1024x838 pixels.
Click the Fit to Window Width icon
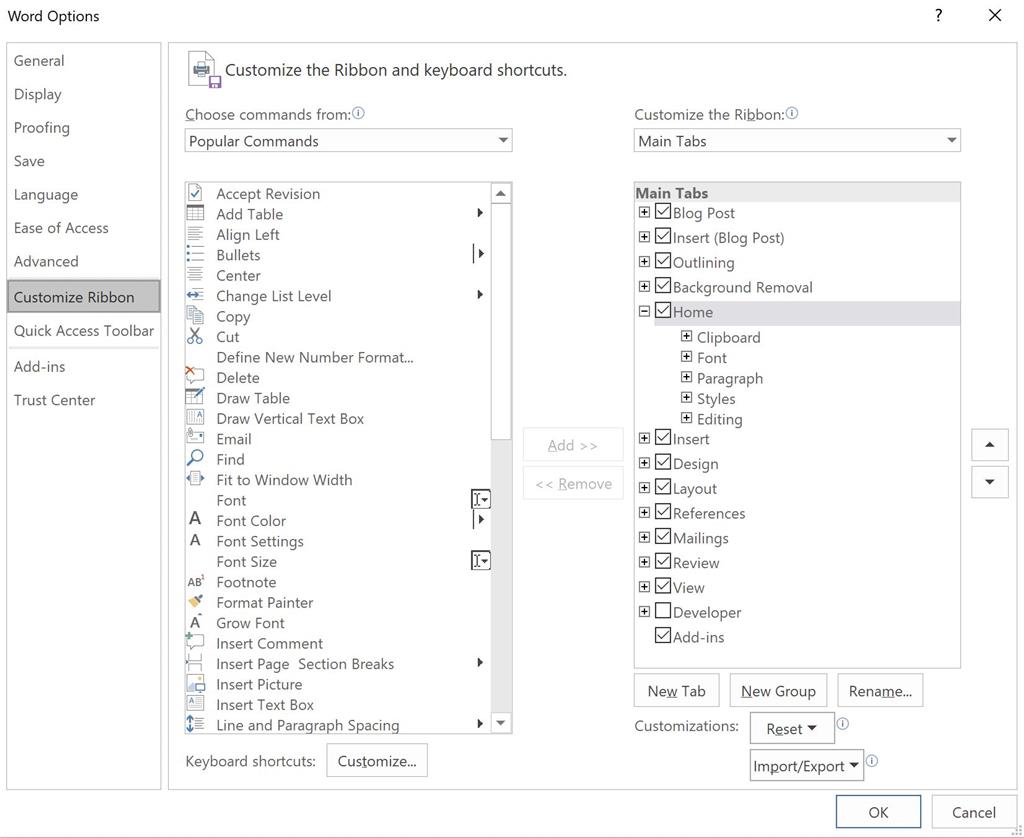pyautogui.click(x=195, y=479)
